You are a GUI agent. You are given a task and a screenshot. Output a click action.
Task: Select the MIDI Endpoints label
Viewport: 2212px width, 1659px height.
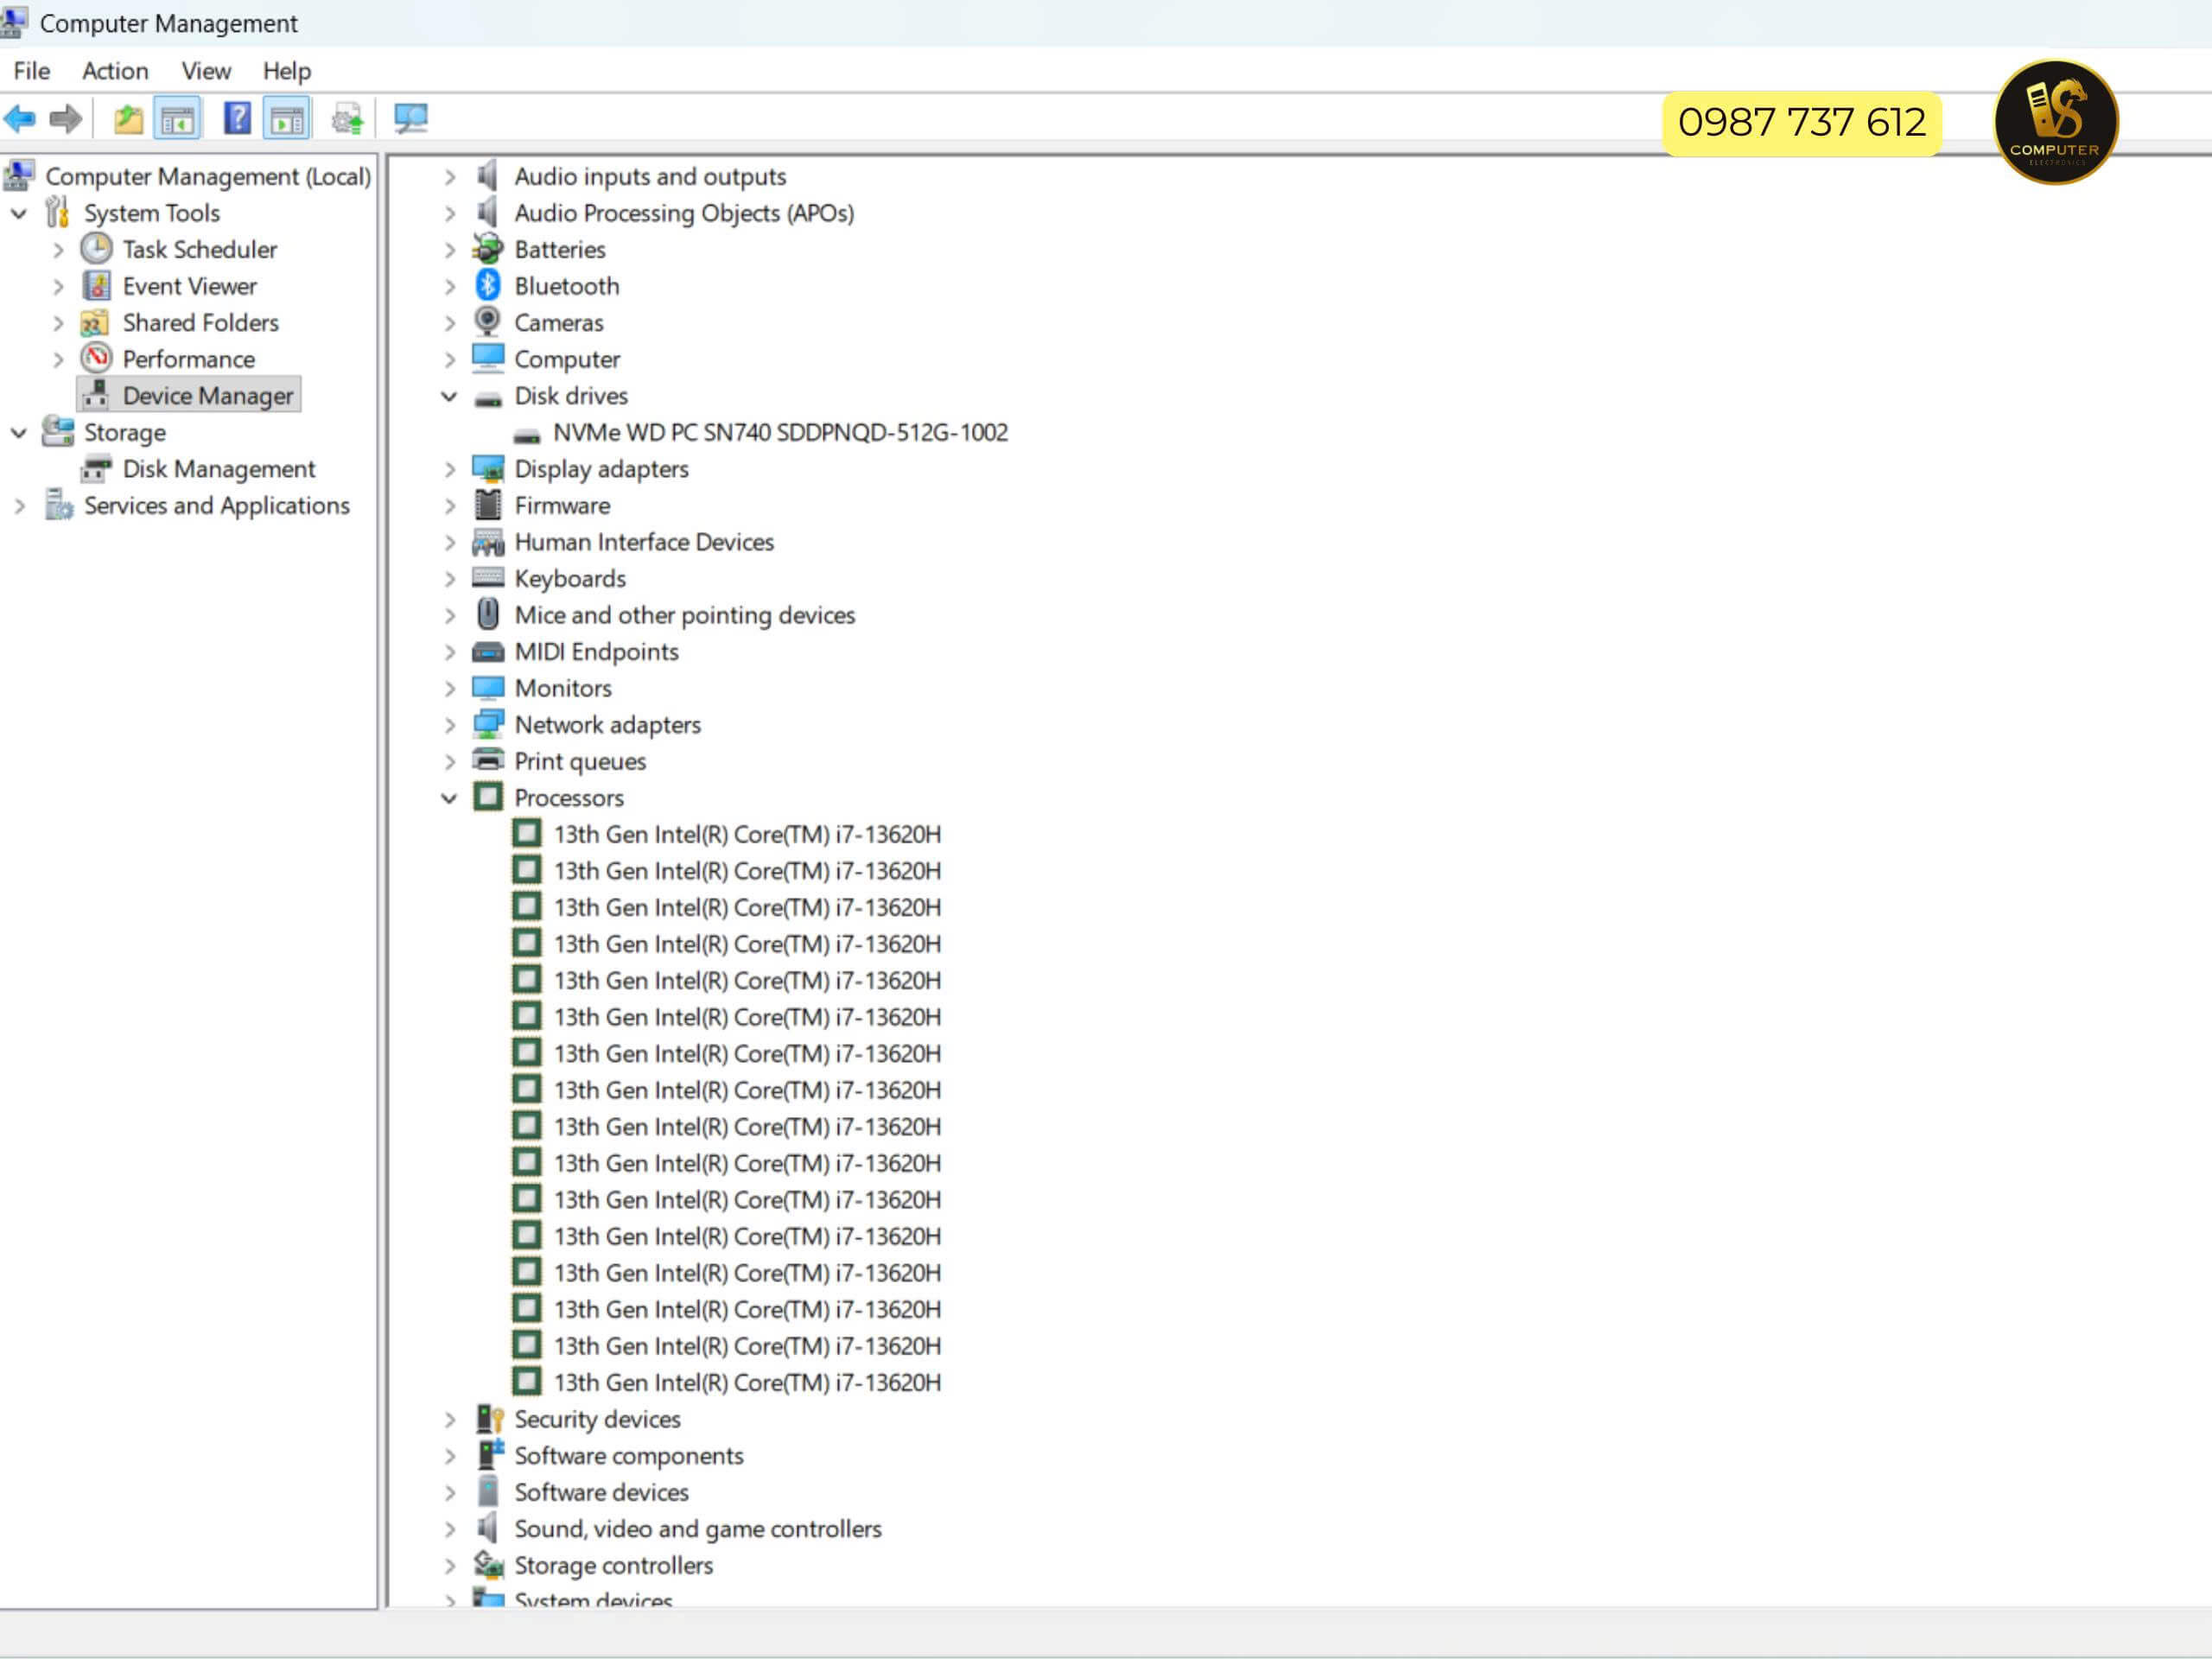pyautogui.click(x=596, y=651)
